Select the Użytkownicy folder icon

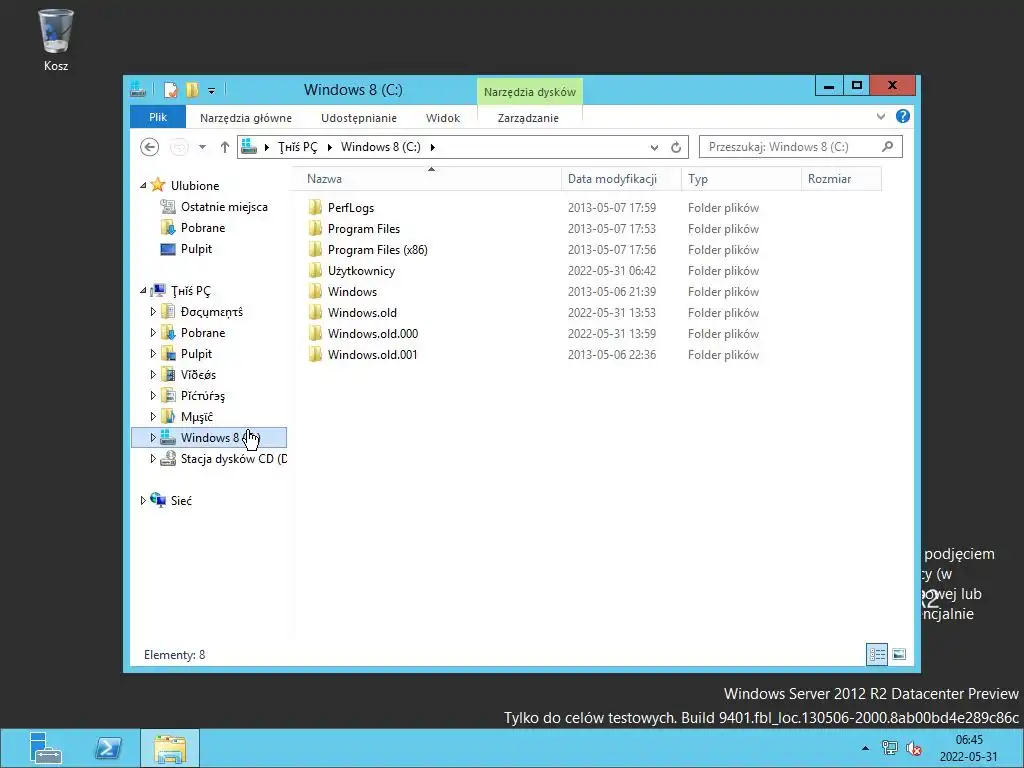pos(315,270)
